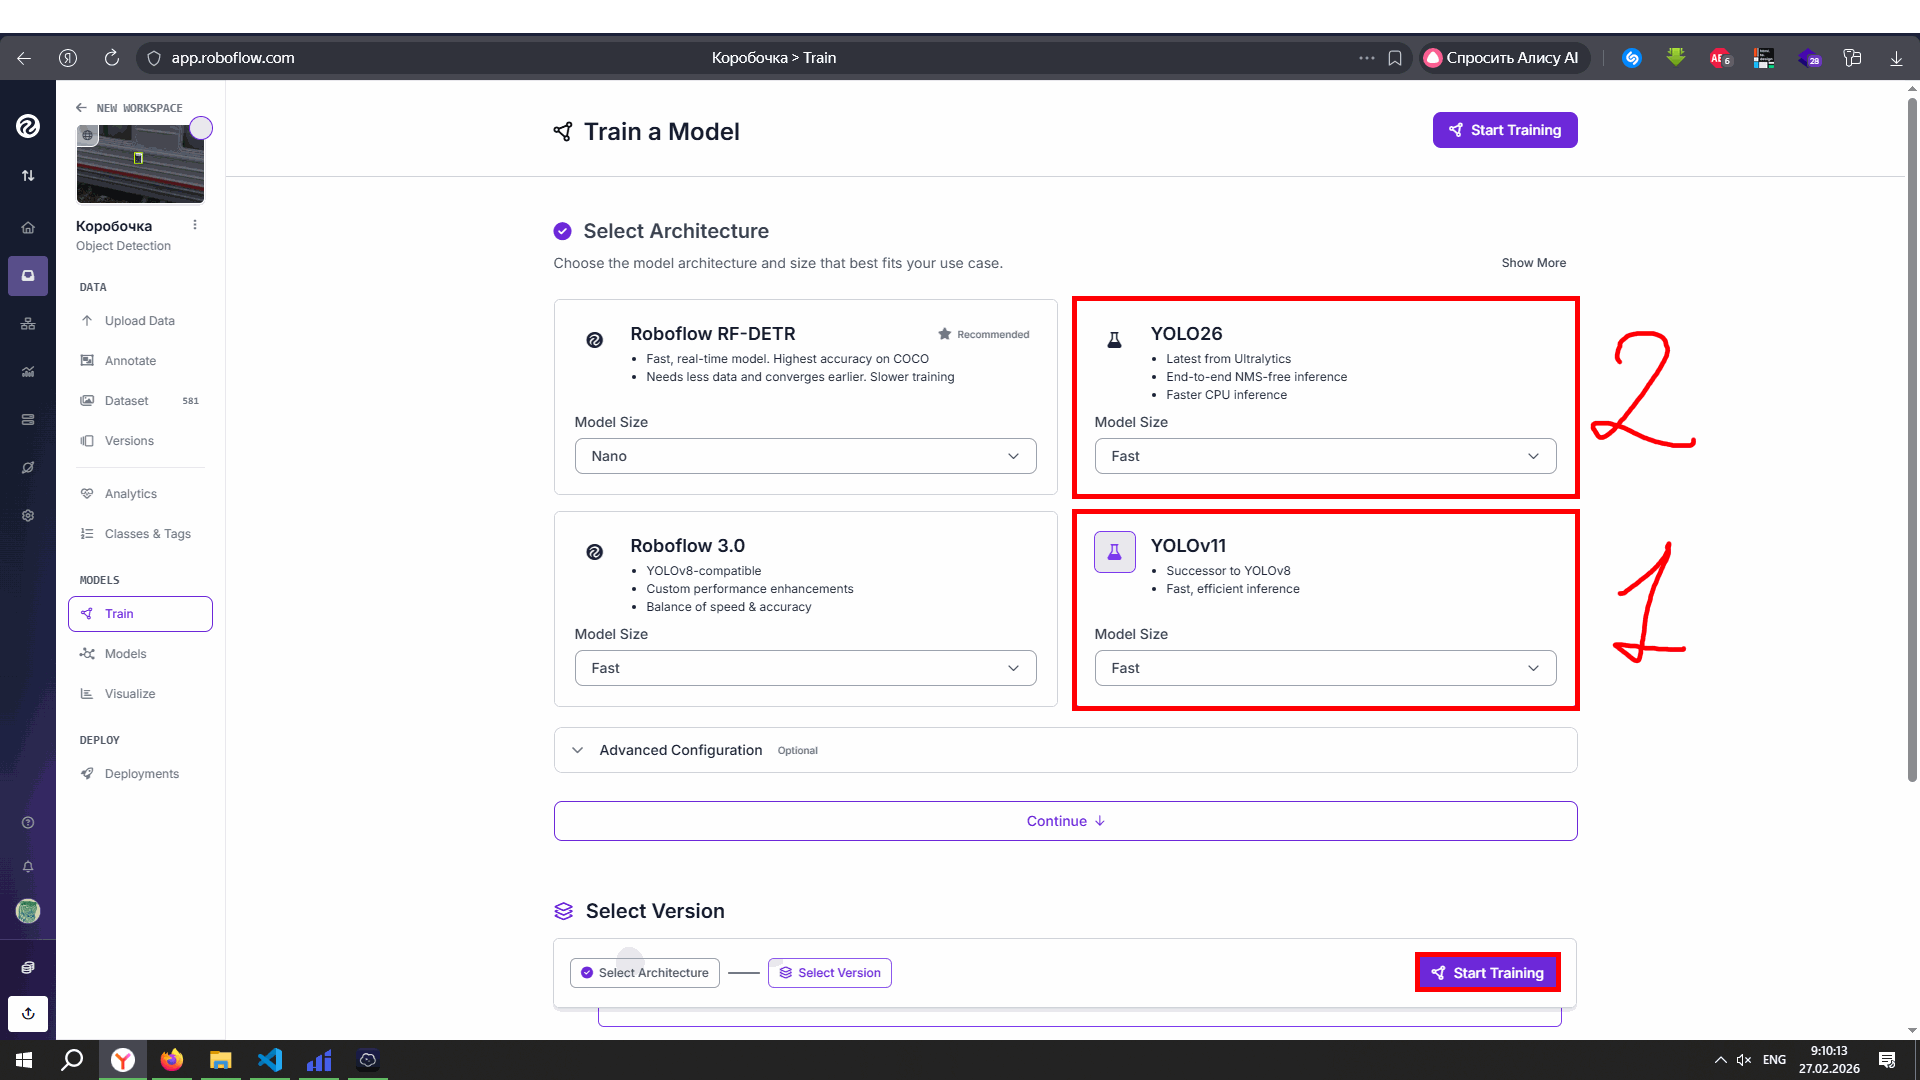
Task: Select the YOLO26 architecture card title
Action: point(1186,334)
